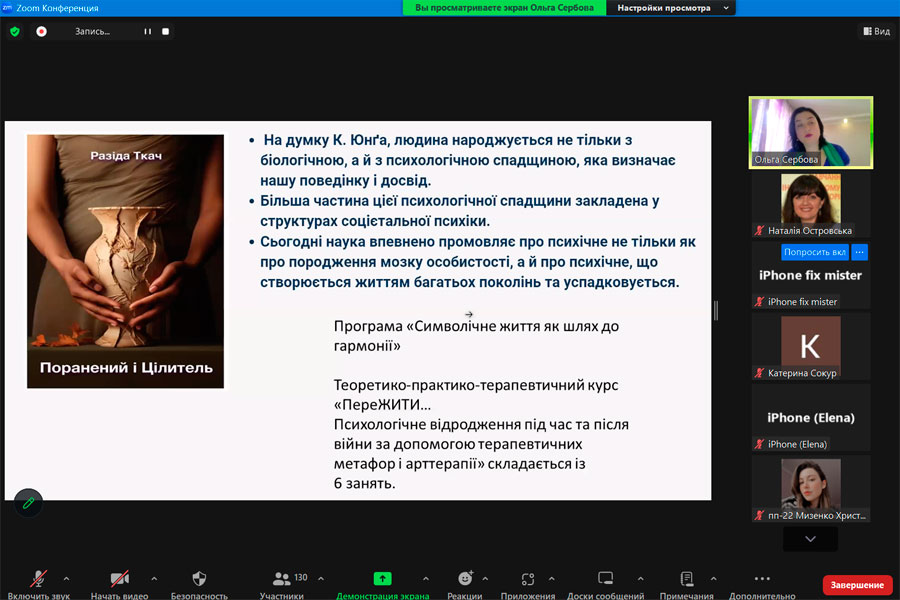Expand video options arrow beside camera
Image resolution: width=900 pixels, height=600 pixels.
point(154,579)
